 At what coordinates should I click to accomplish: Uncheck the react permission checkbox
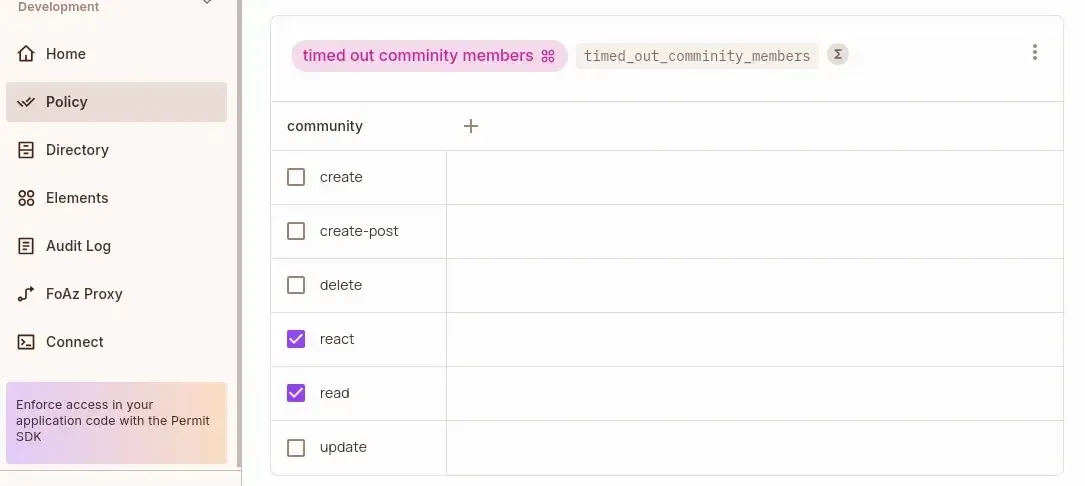[296, 339]
